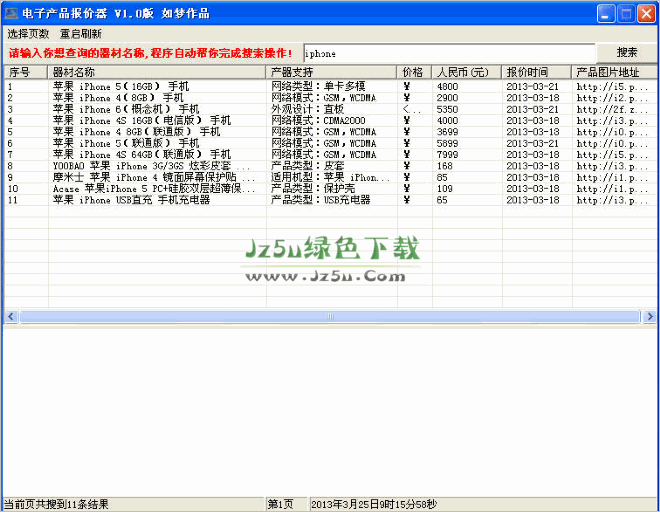The width and height of the screenshot is (660, 512).
Task: Close the 电子产品报价器 window
Action: [646, 13]
